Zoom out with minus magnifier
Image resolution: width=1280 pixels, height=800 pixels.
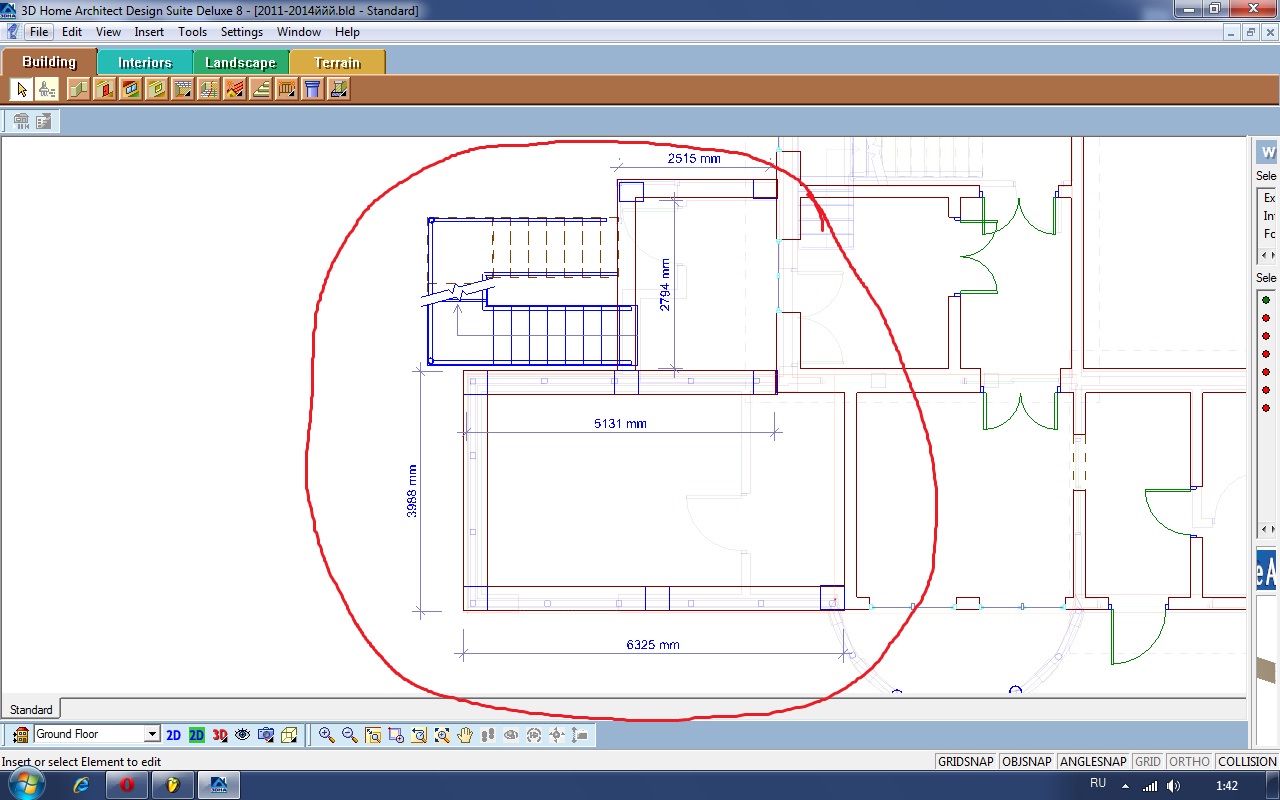(x=350, y=735)
